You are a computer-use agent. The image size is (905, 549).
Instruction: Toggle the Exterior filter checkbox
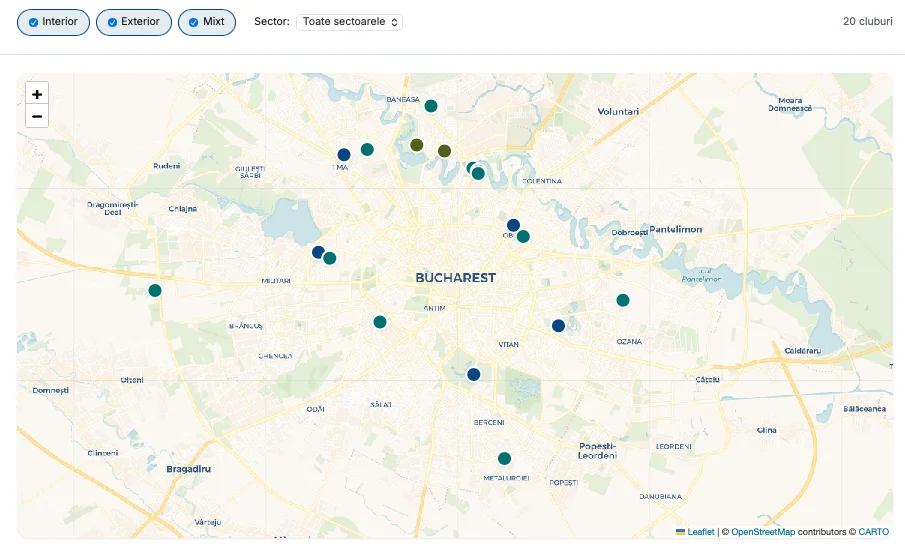tap(113, 22)
